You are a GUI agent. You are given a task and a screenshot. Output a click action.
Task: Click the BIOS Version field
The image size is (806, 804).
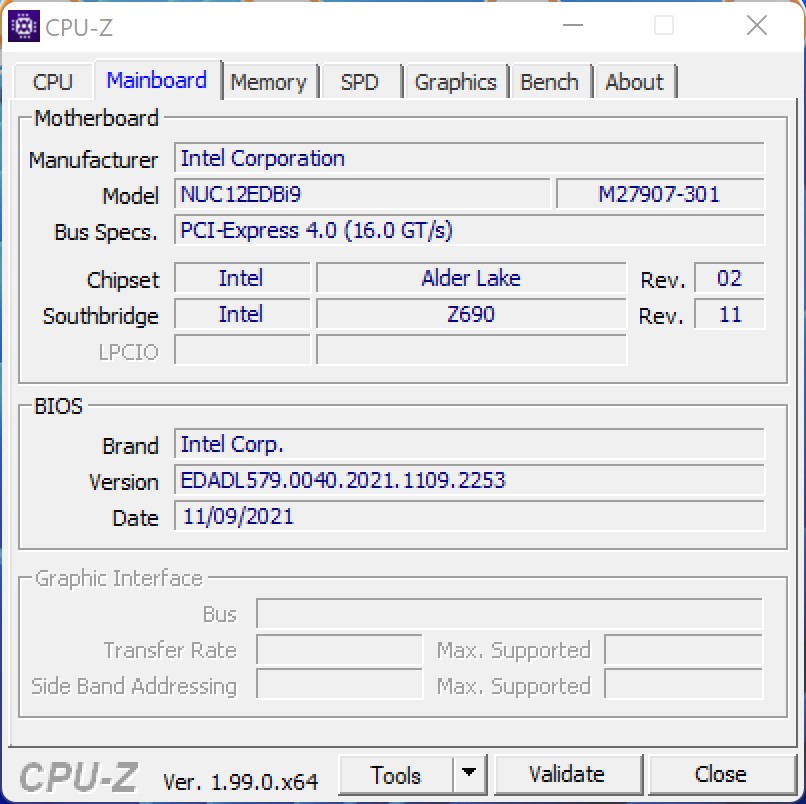point(469,480)
